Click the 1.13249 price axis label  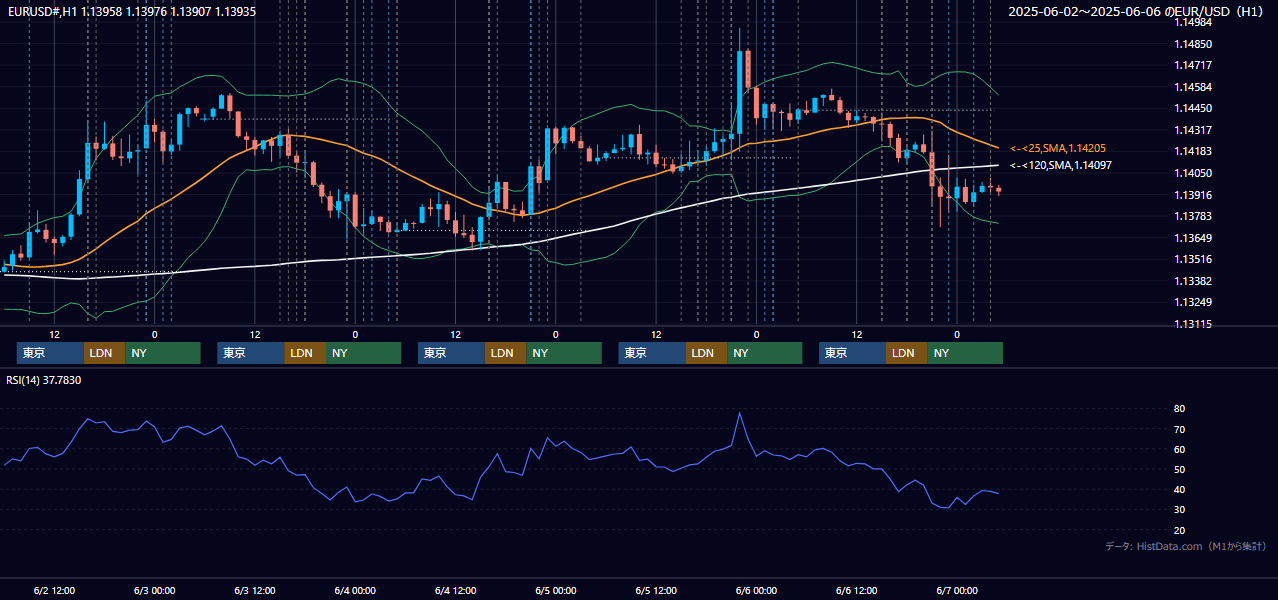click(x=1193, y=302)
